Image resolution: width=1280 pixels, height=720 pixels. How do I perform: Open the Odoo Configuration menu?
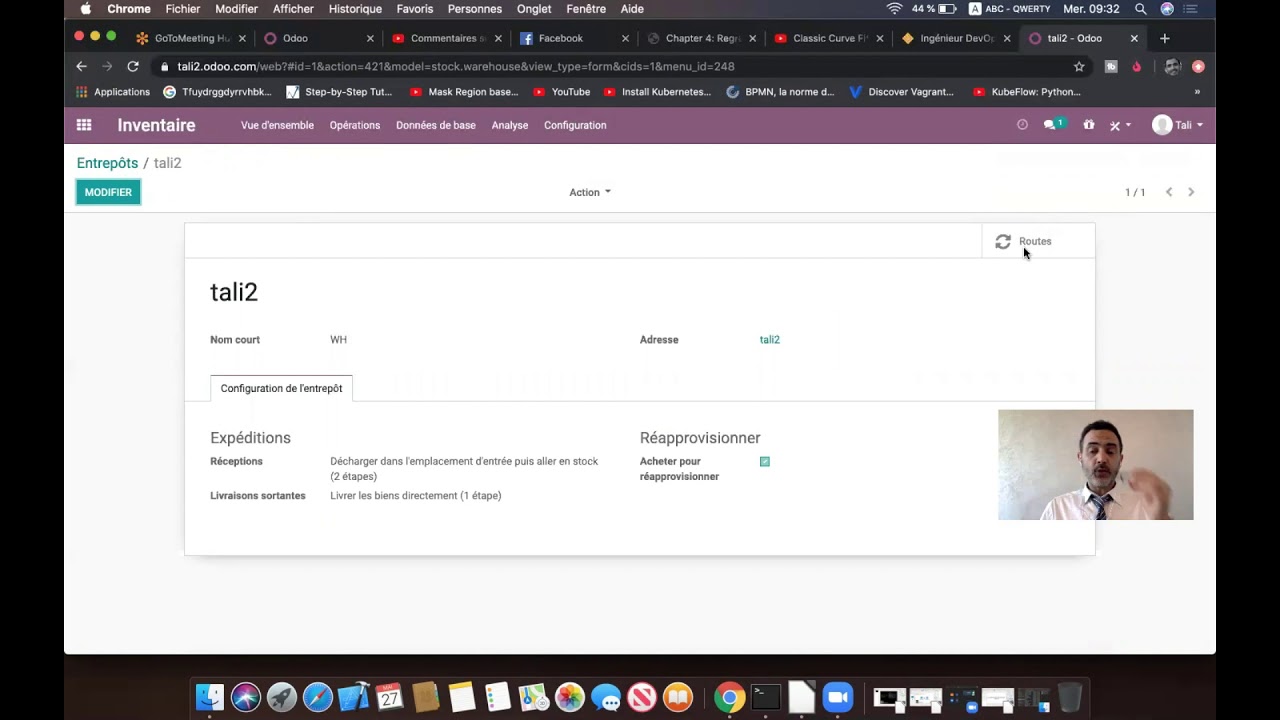click(575, 125)
